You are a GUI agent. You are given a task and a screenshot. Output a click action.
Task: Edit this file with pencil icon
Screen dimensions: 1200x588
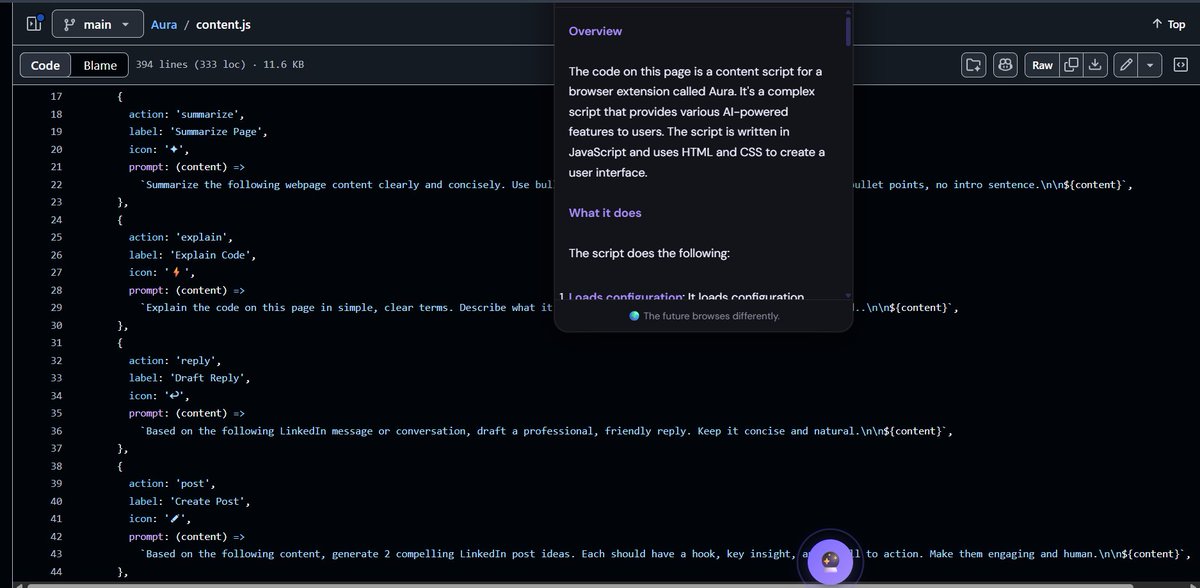pos(1126,65)
